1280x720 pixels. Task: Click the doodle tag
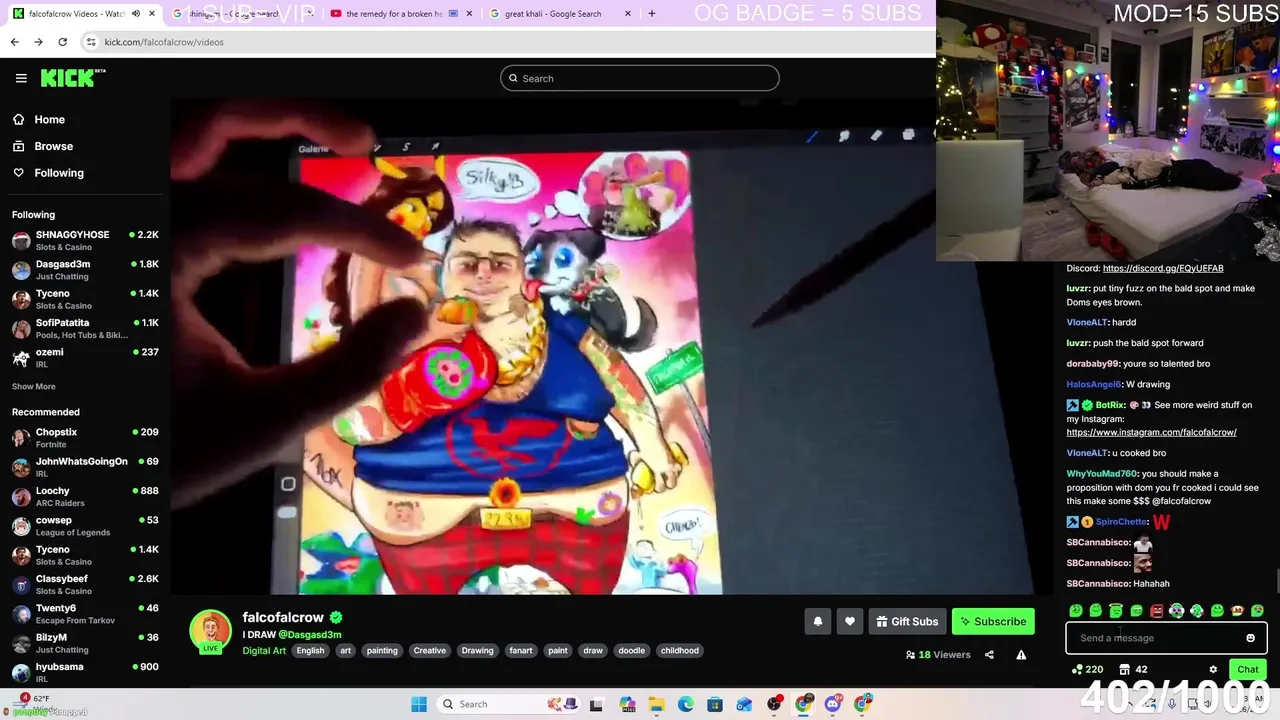click(x=632, y=651)
